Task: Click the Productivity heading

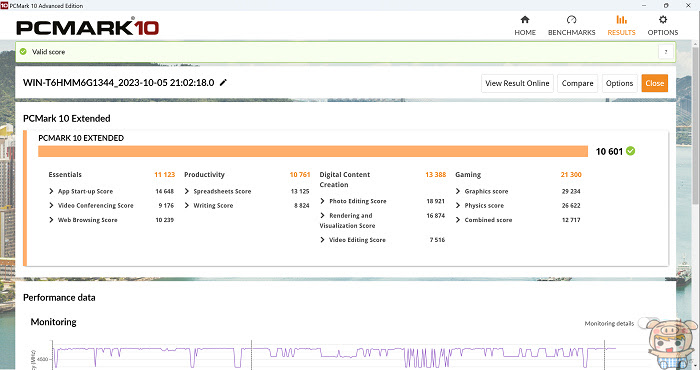Action: [204, 175]
